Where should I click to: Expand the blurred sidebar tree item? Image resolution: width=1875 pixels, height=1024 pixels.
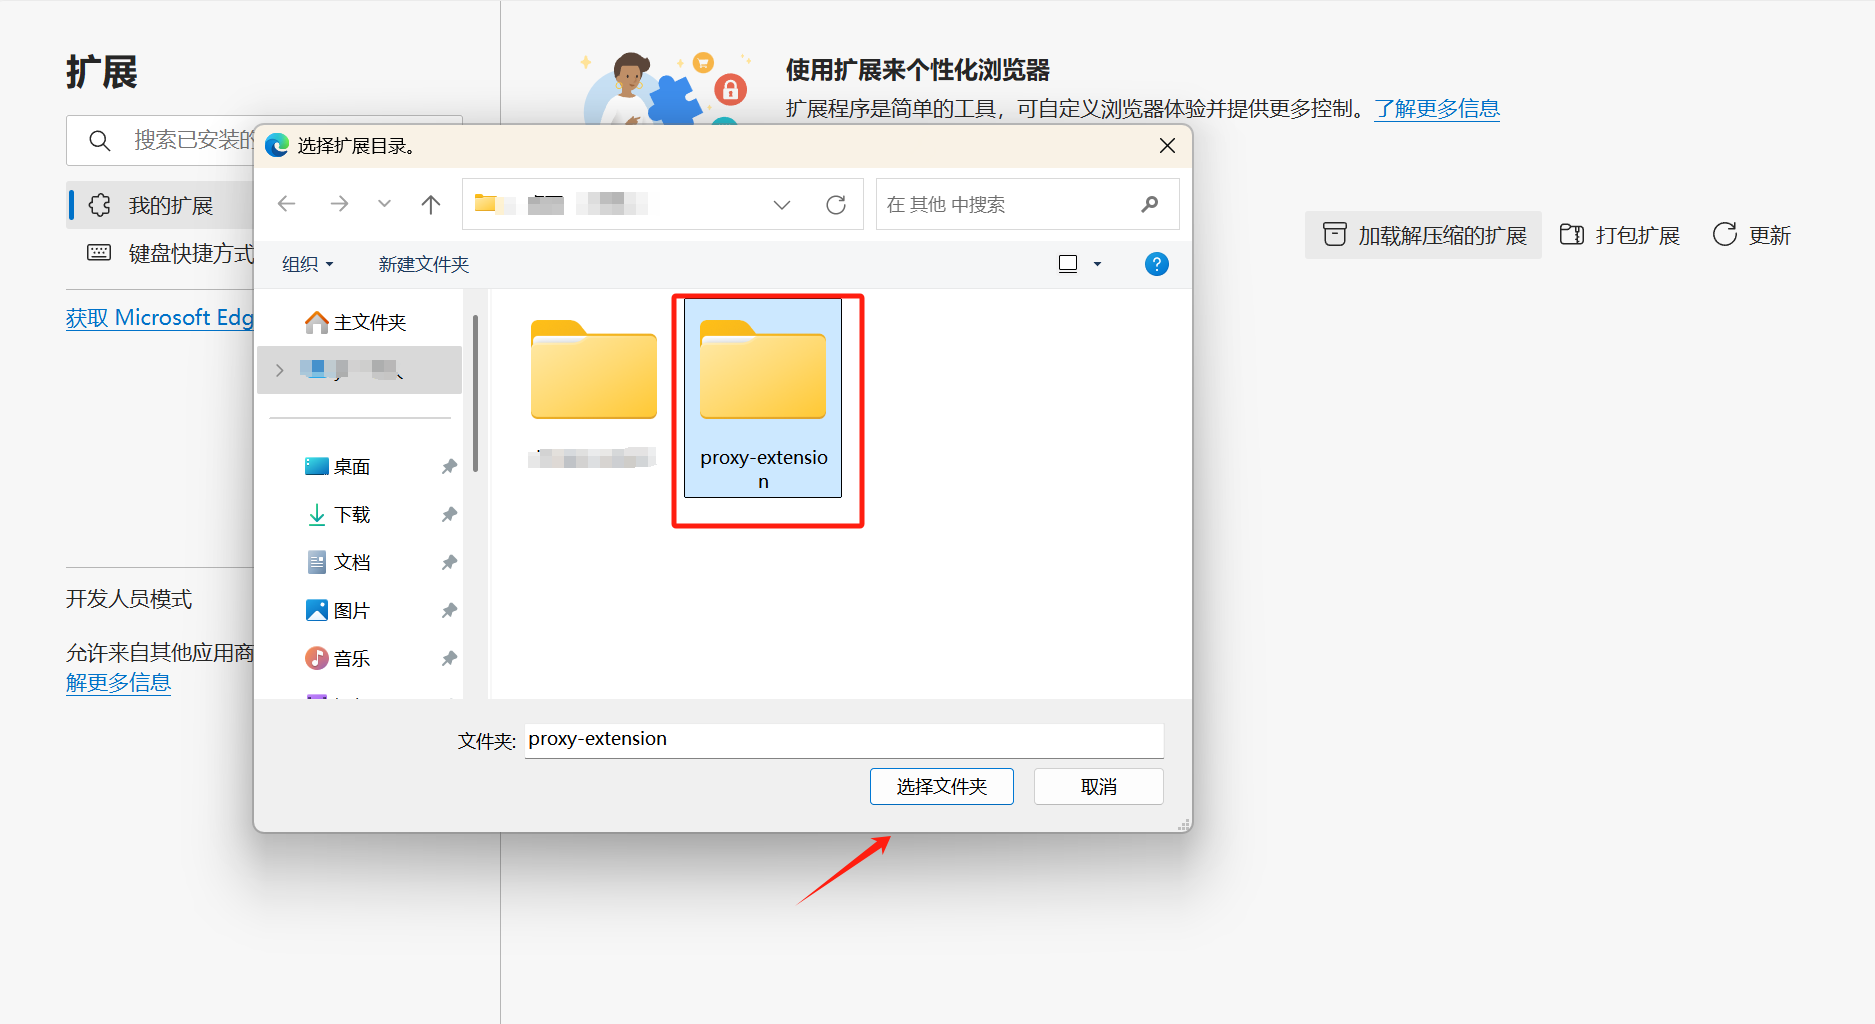tap(280, 370)
